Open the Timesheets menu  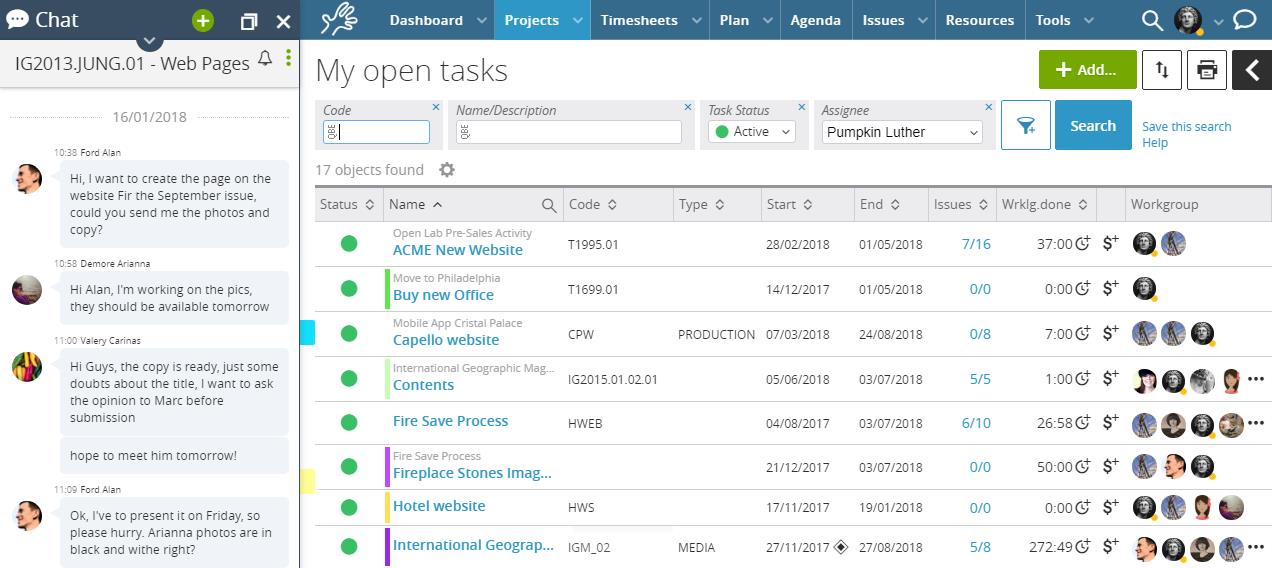(638, 20)
